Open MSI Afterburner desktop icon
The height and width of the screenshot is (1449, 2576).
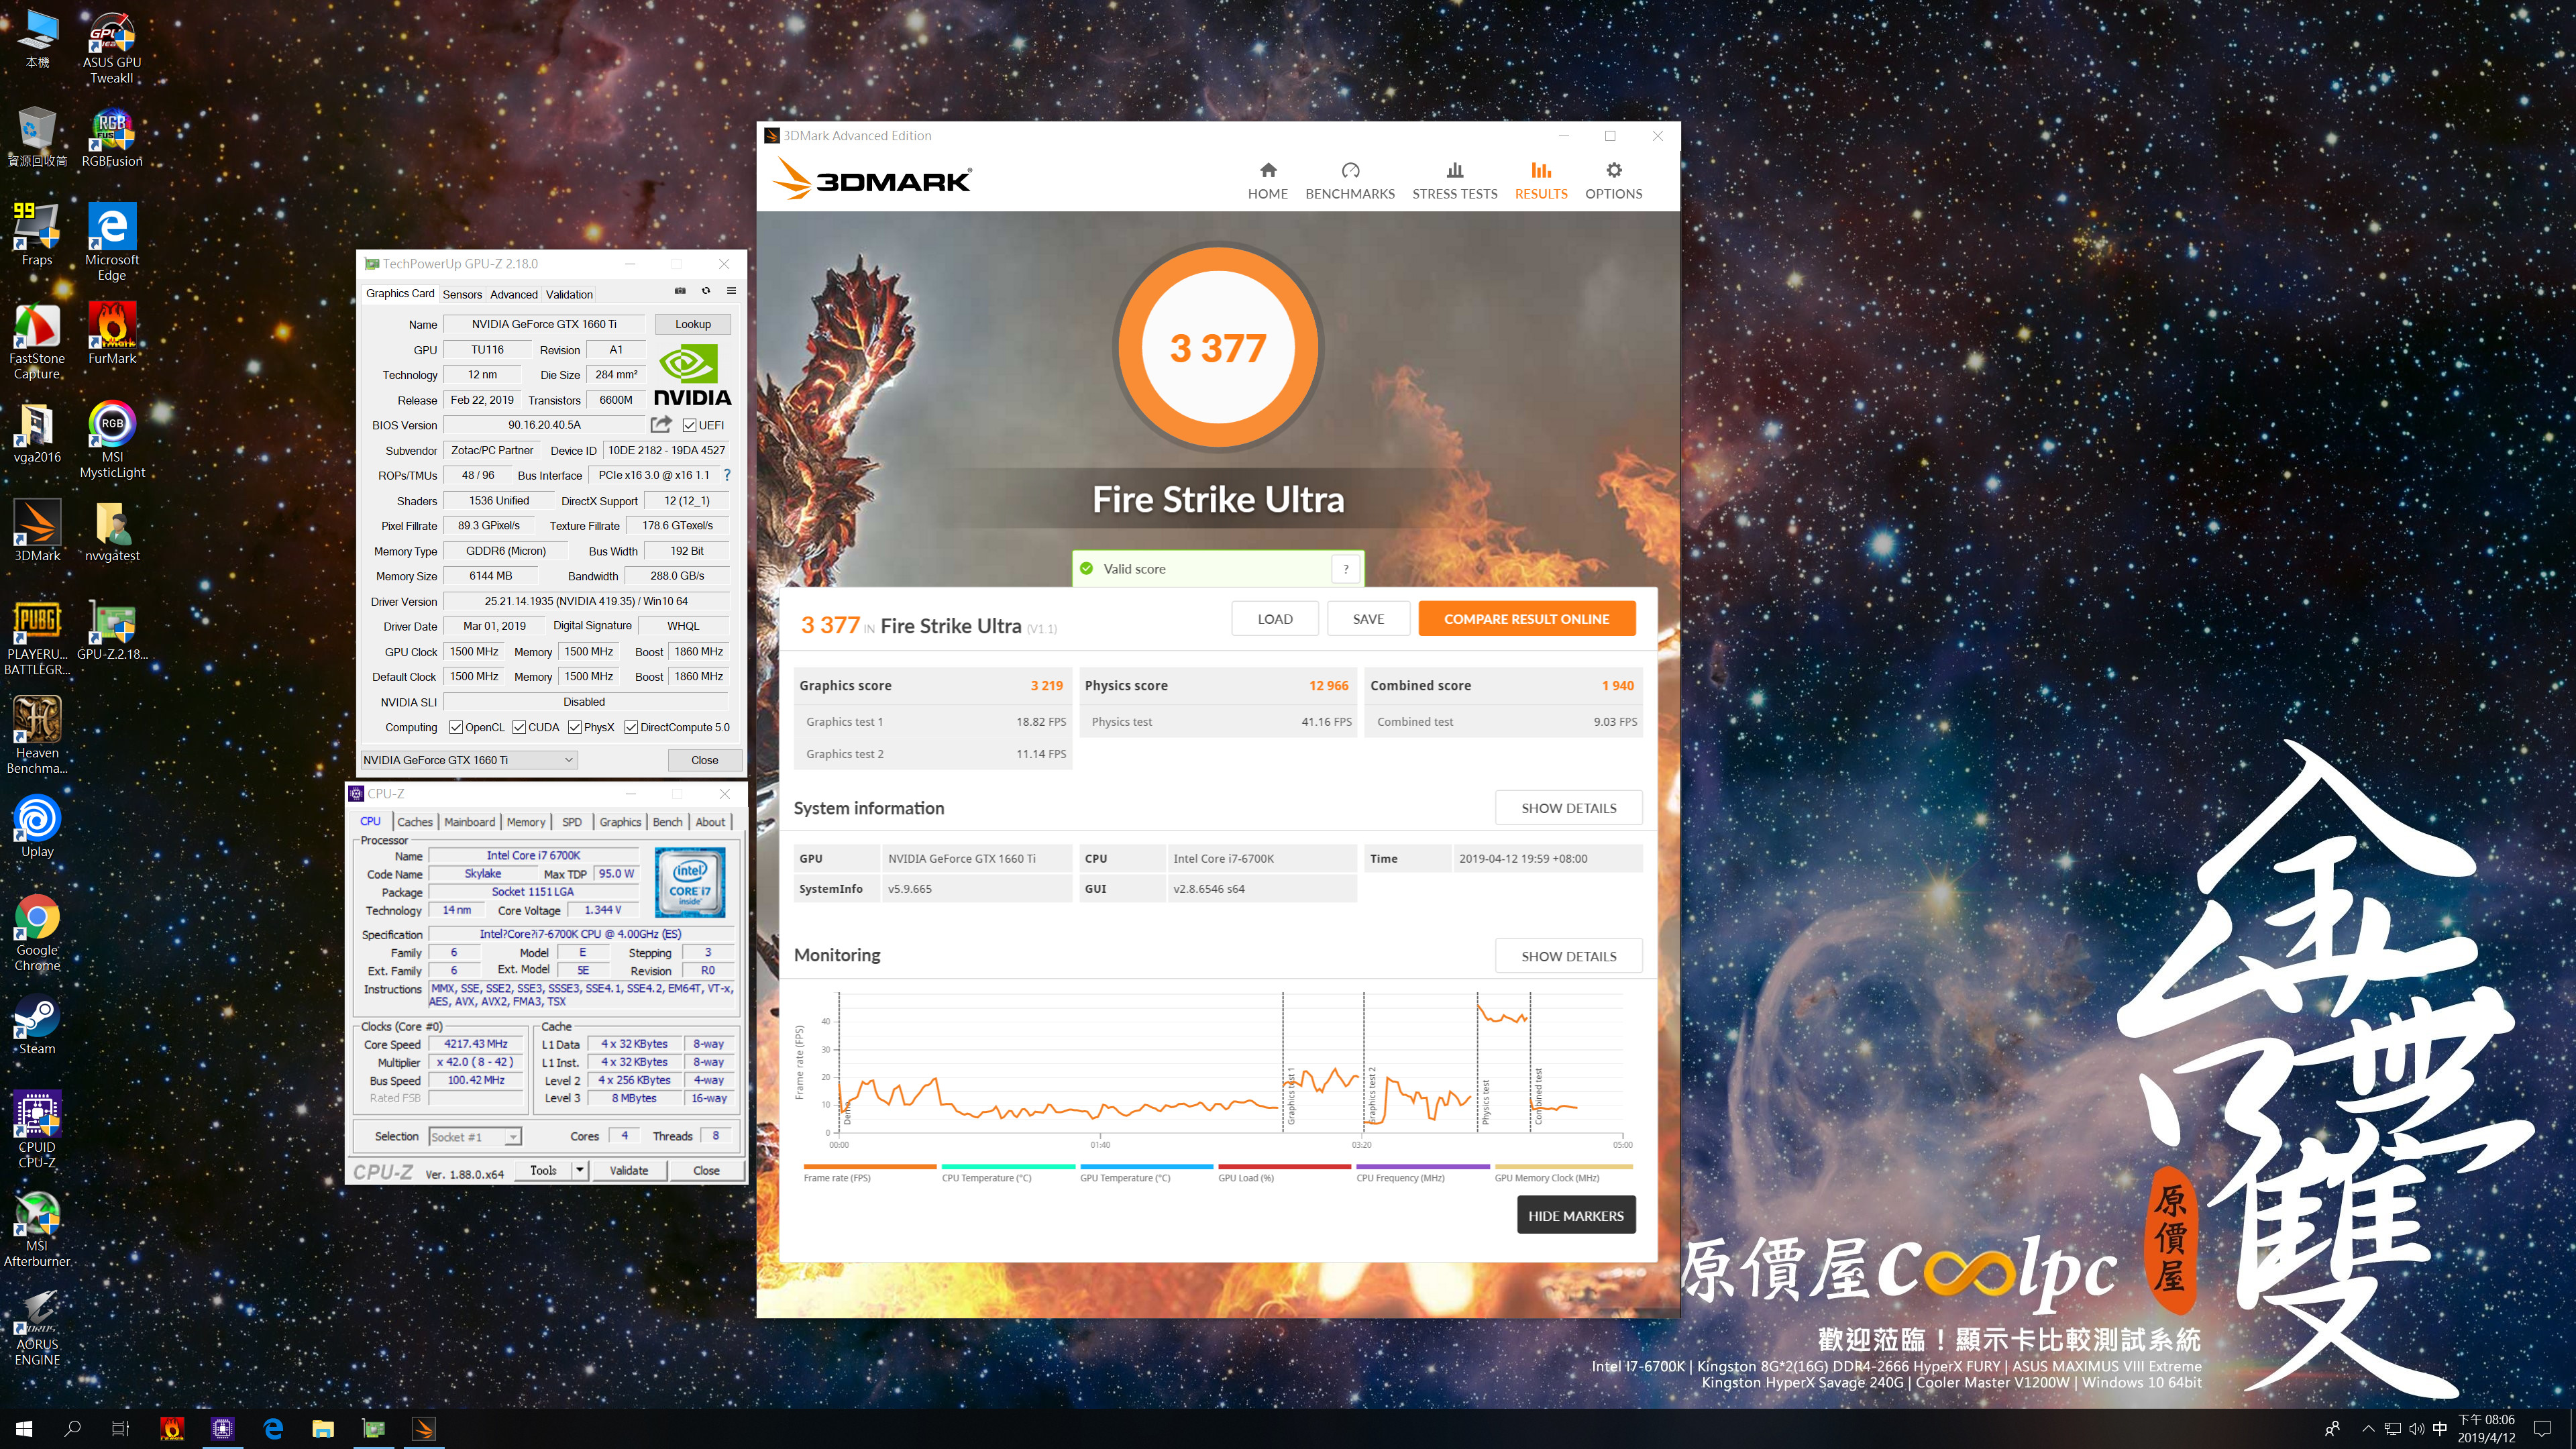coord(37,1229)
